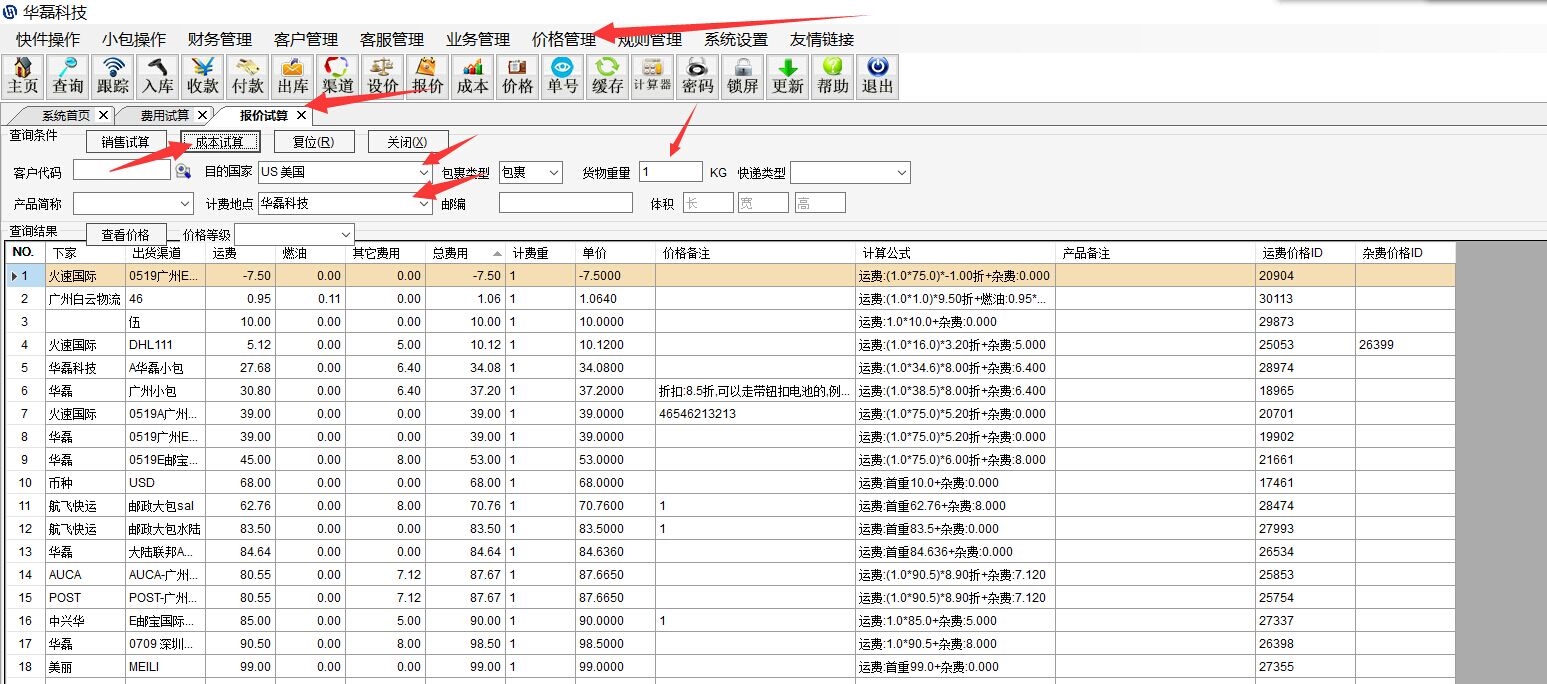Open the 渠道 channel tool

click(x=338, y=76)
